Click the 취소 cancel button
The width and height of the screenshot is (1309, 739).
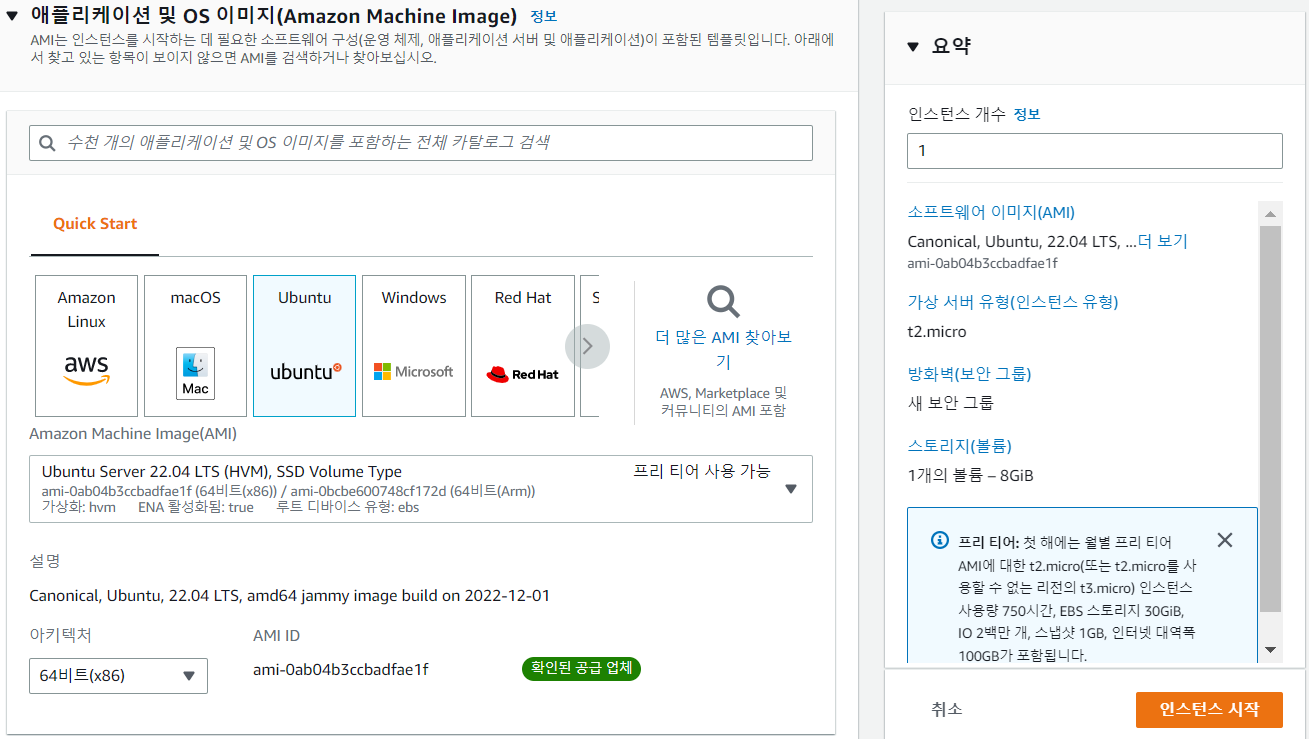click(x=947, y=709)
